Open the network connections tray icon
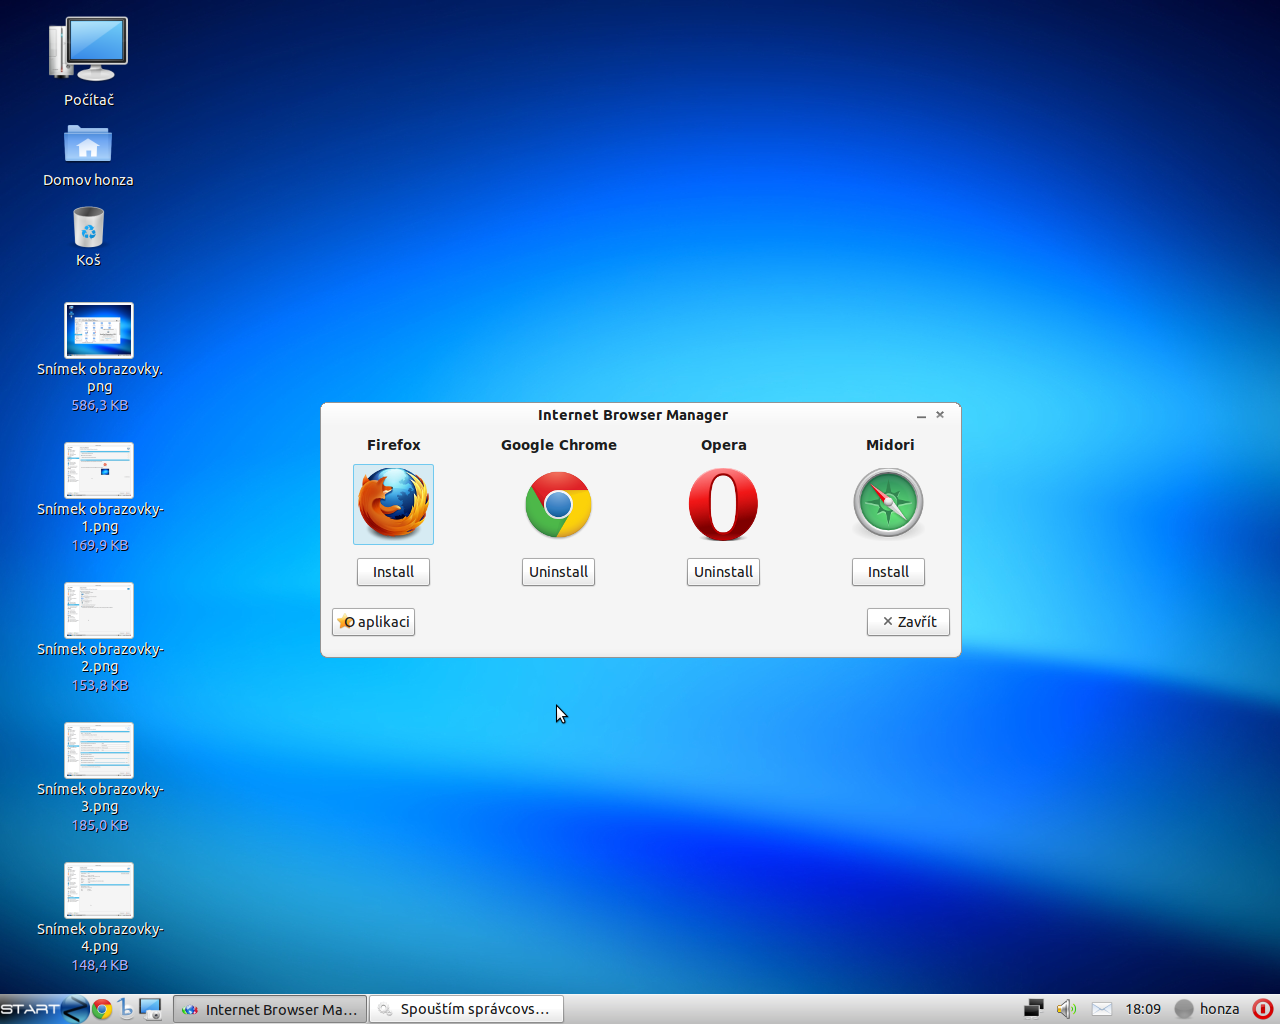This screenshot has width=1280, height=1024. coord(1034,1009)
